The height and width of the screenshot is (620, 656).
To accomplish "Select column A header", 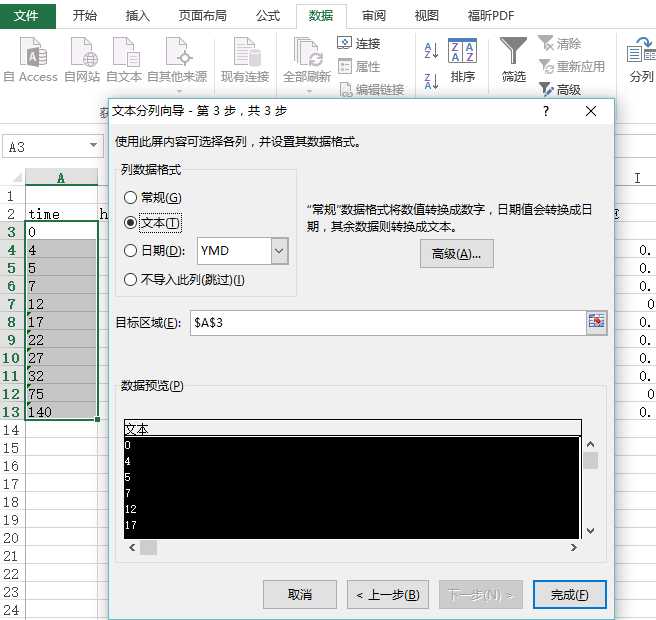I will tap(61, 177).
